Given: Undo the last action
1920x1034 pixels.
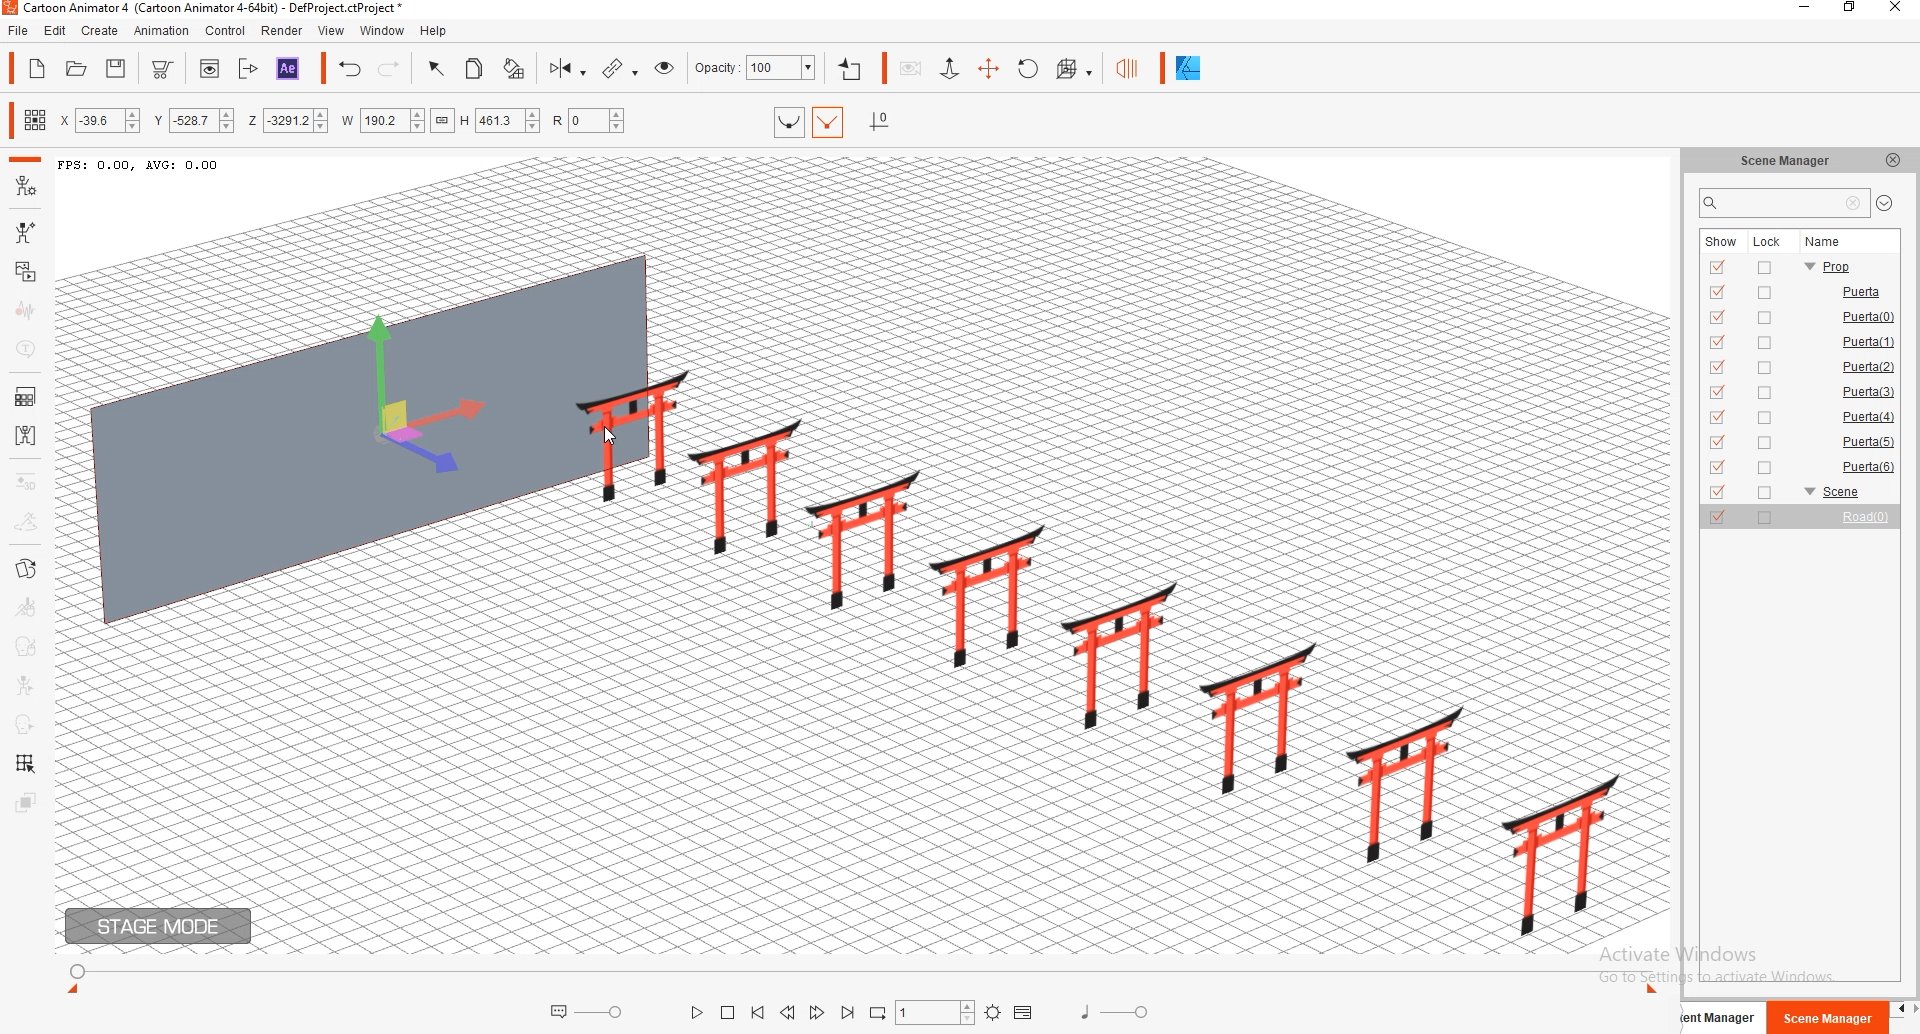Looking at the screenshot, I should (350, 69).
